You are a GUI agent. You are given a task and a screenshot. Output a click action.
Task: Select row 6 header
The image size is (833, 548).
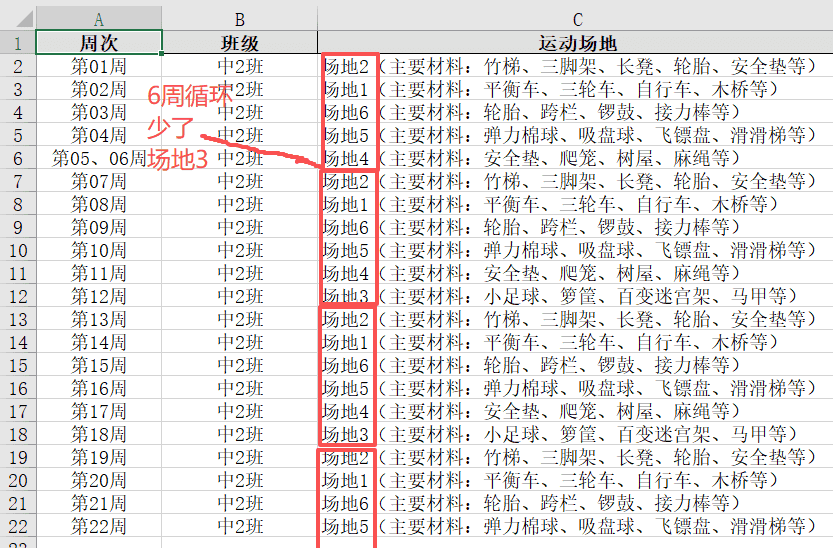pyautogui.click(x=18, y=158)
